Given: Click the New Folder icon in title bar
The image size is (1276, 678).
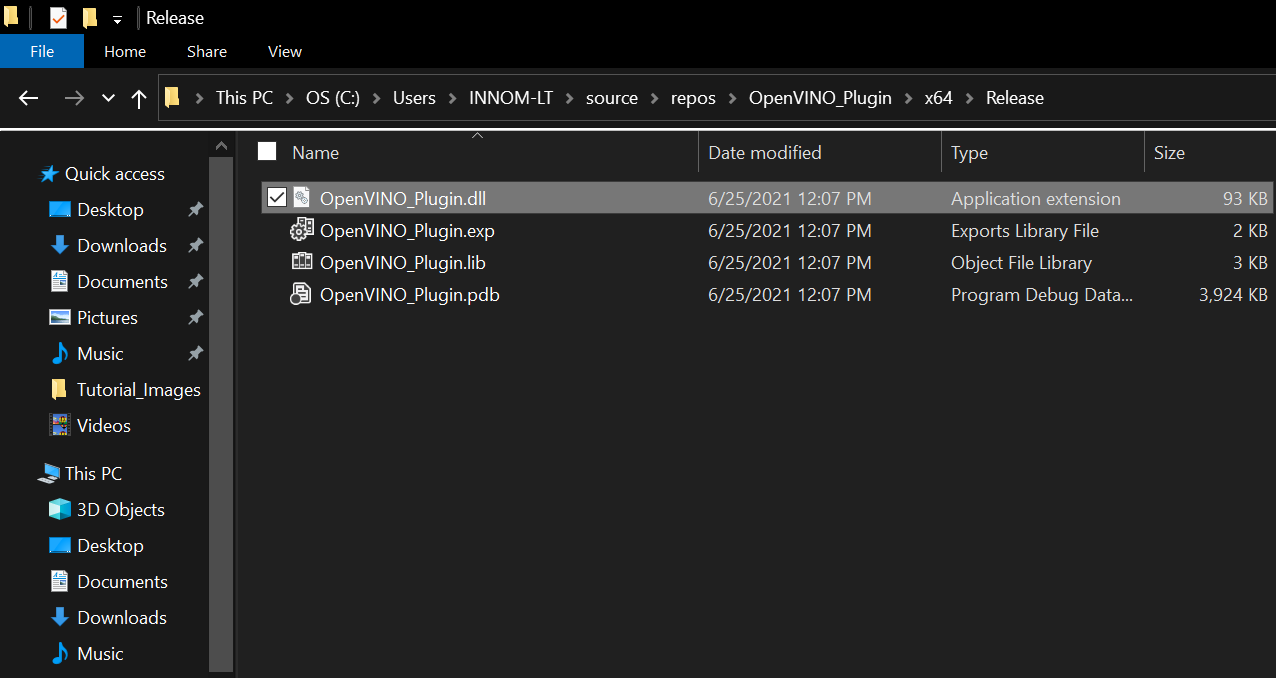Looking at the screenshot, I should pos(89,18).
